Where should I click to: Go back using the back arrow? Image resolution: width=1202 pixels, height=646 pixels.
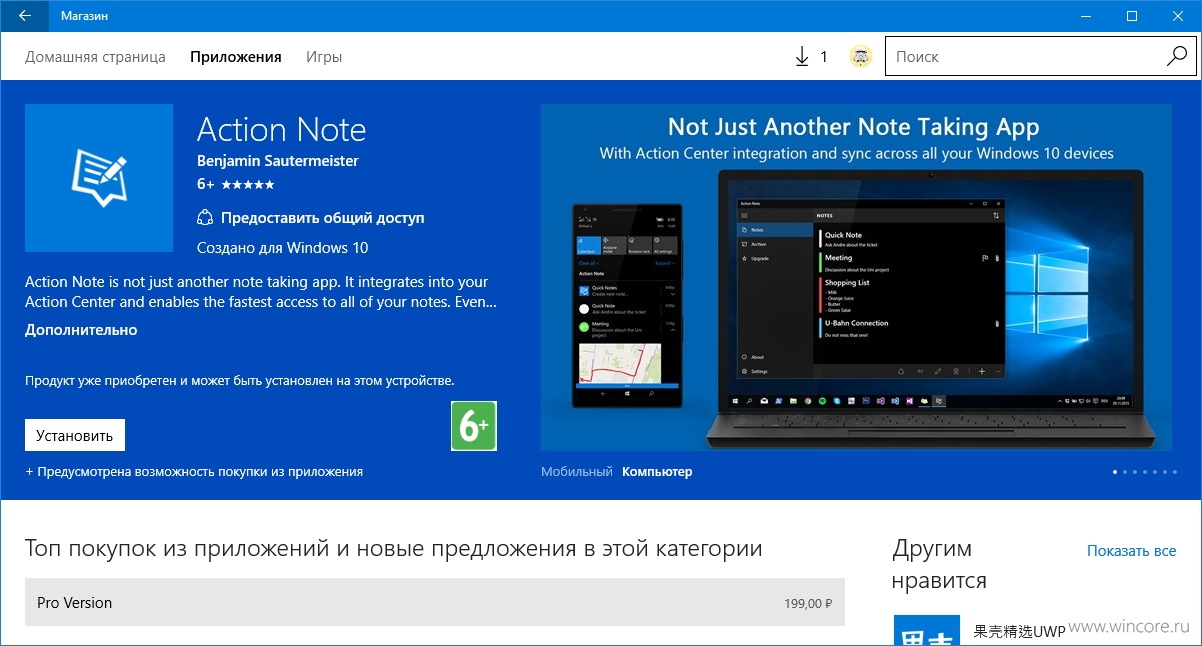click(24, 16)
